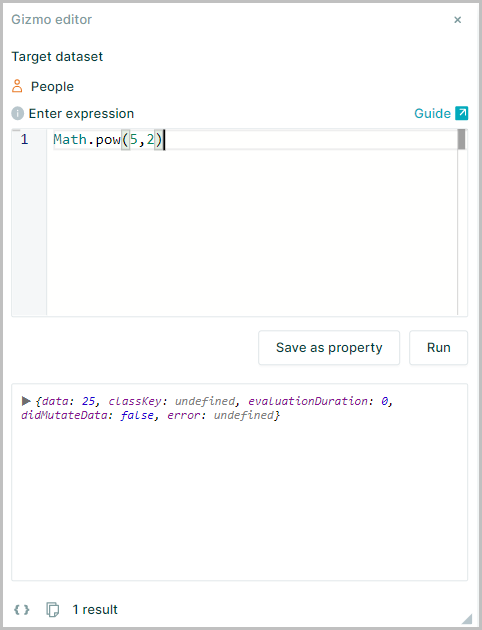Click the curly braces JSON view icon
Image resolution: width=482 pixels, height=630 pixels.
[22, 610]
